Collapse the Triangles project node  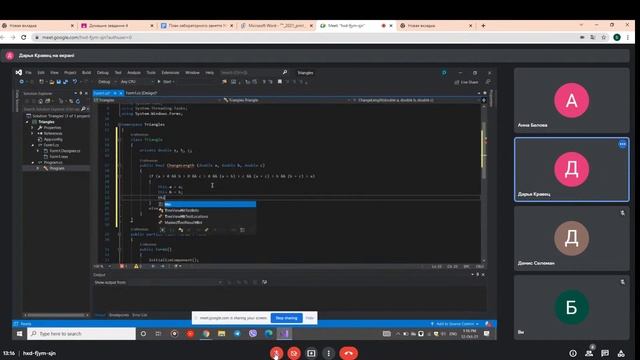[27, 122]
